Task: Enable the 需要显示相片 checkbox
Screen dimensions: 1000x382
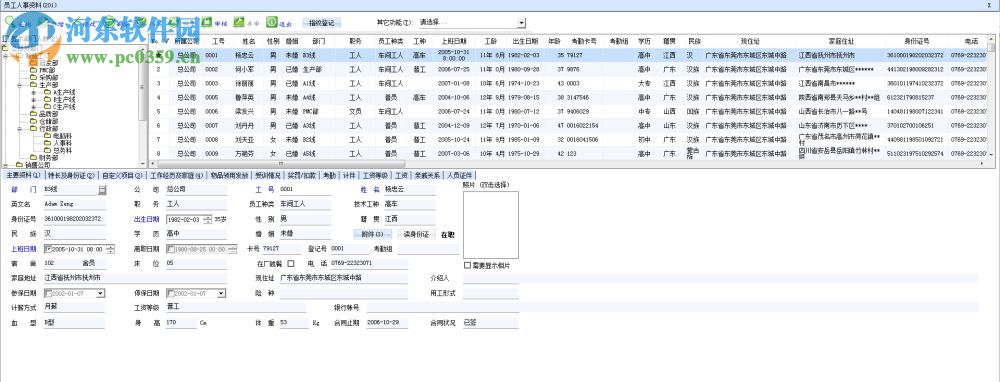Action: pos(467,265)
